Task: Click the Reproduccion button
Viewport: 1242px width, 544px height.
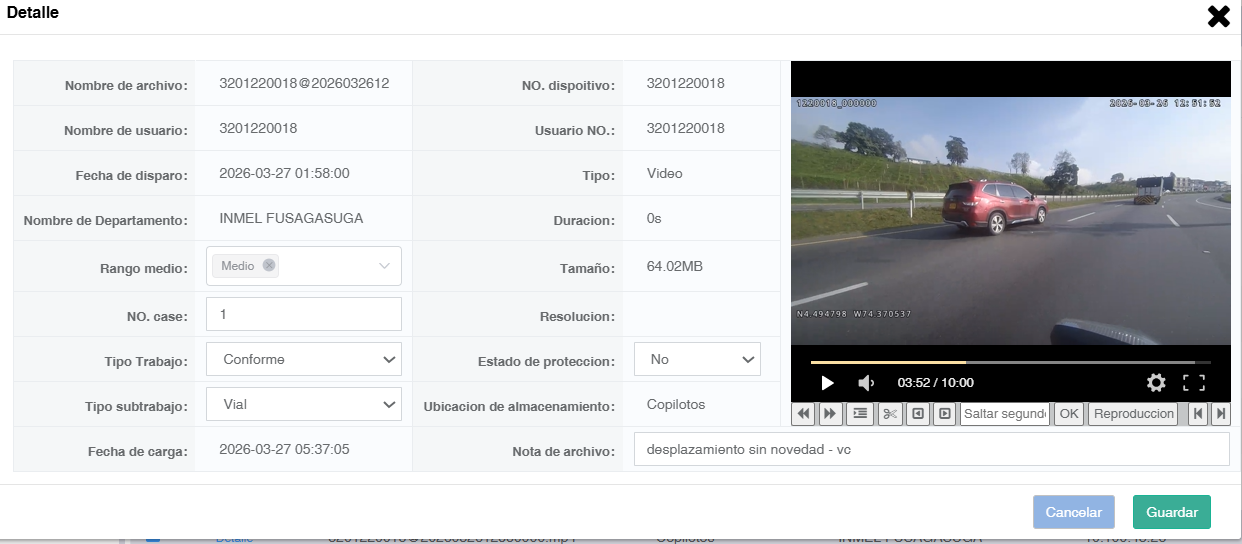Action: (x=1133, y=414)
